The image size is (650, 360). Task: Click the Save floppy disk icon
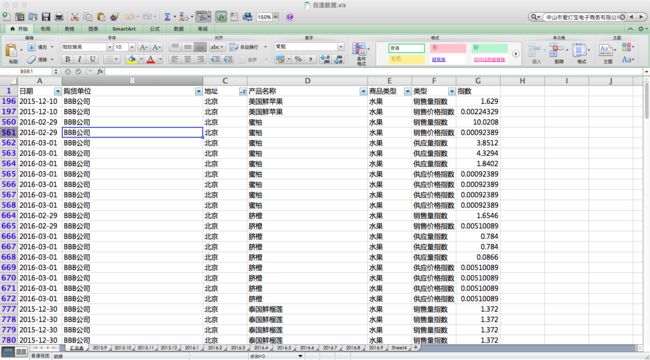[46, 17]
